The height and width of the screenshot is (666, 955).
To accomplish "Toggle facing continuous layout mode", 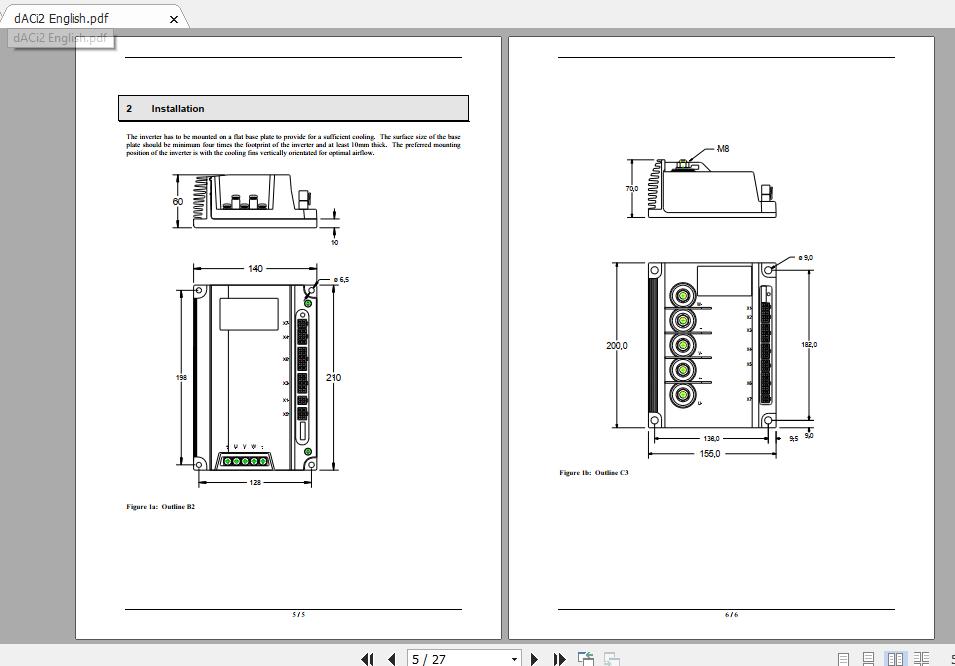I will pos(922,658).
